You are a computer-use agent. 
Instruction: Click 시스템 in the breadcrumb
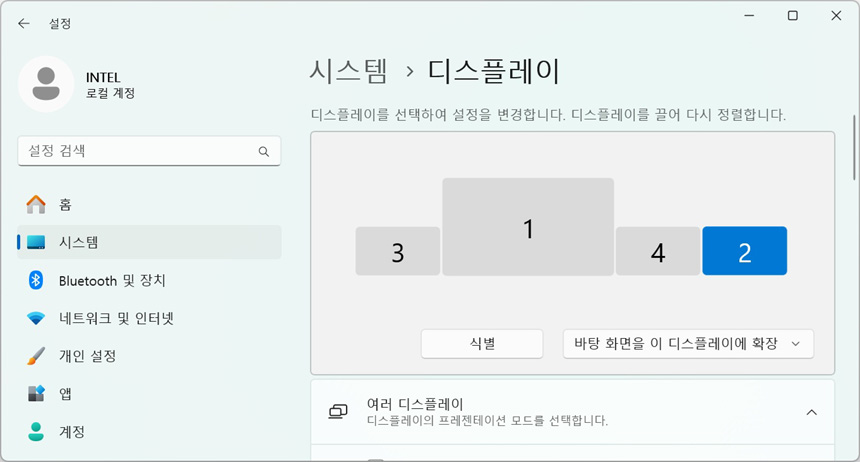349,72
